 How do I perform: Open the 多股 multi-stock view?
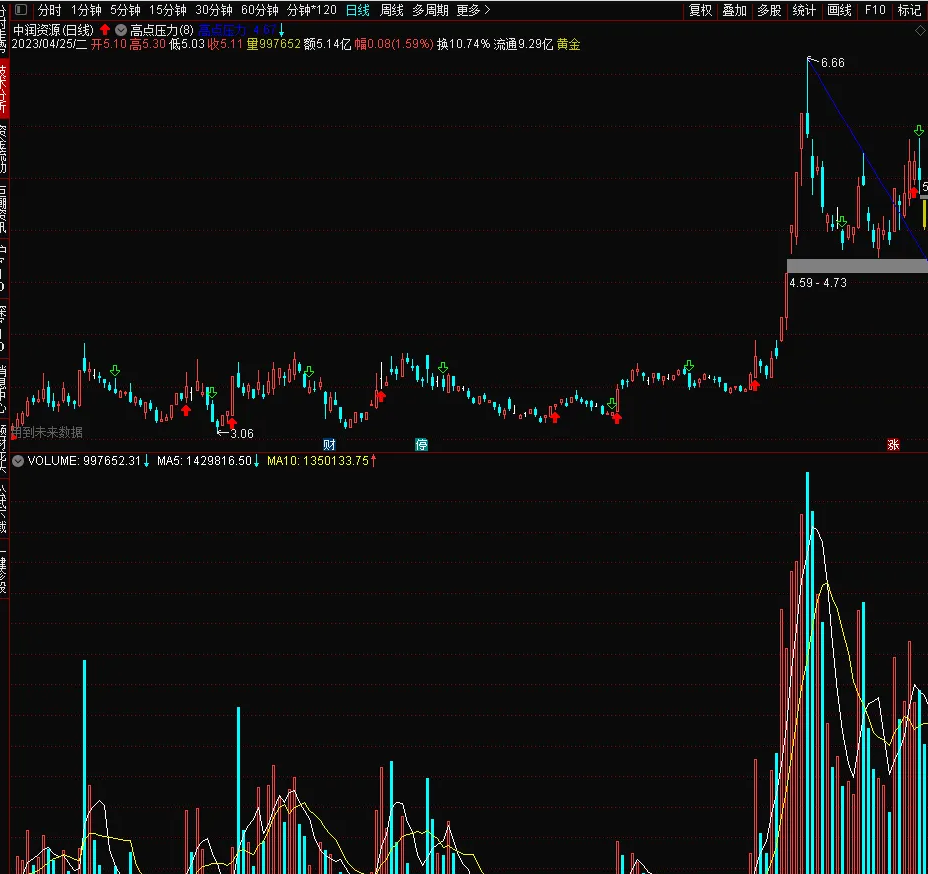pyautogui.click(x=769, y=10)
